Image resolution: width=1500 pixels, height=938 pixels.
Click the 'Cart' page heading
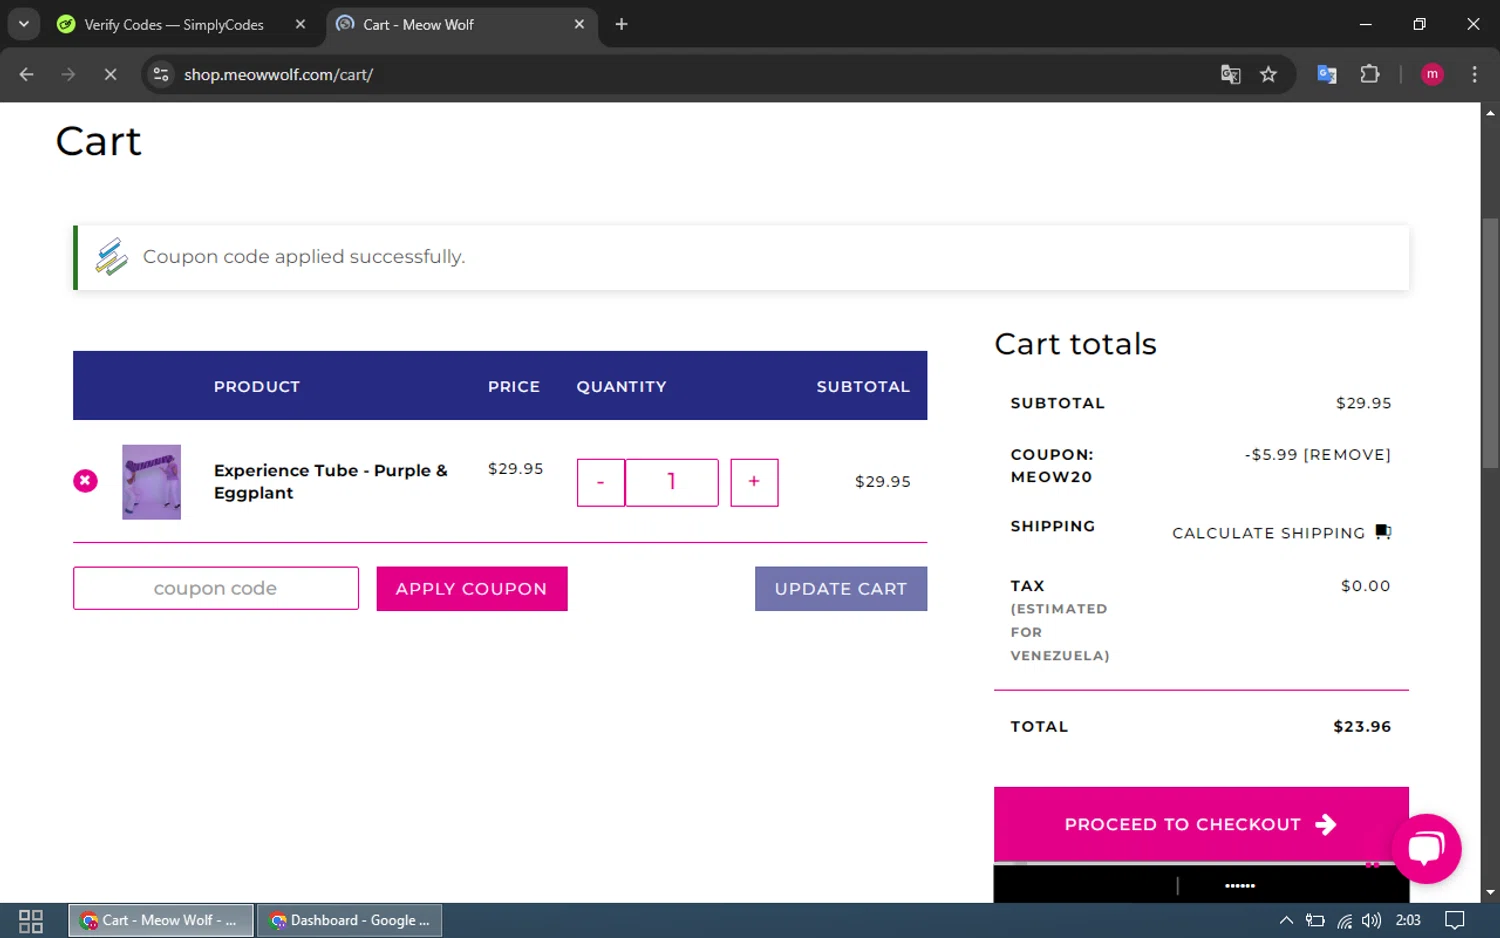98,141
